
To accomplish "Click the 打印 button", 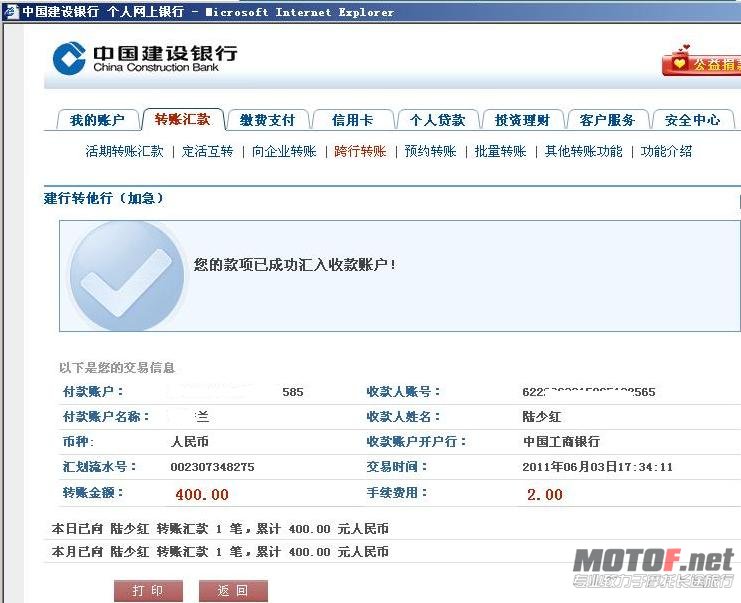I will point(148,591).
